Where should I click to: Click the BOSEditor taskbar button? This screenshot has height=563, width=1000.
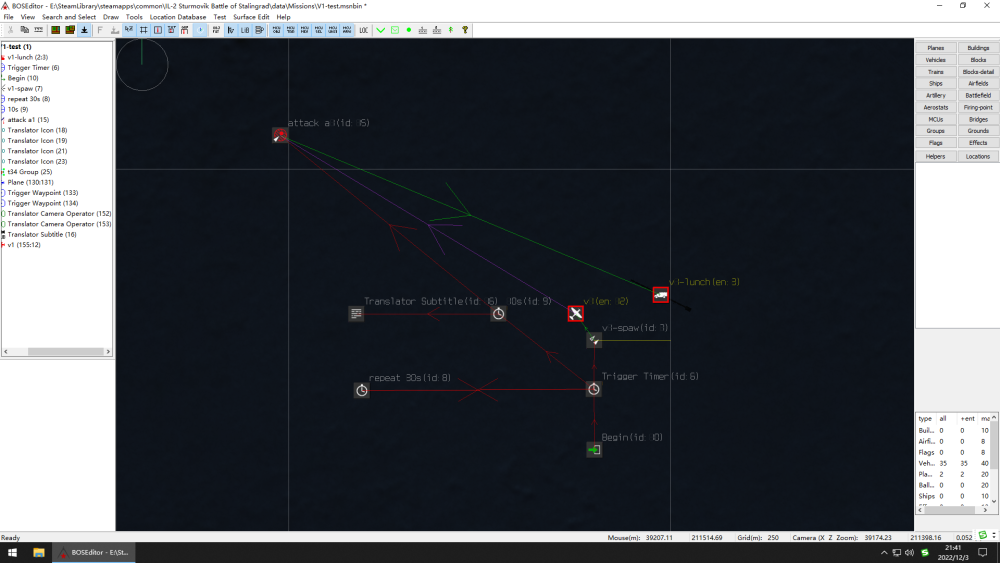(x=94, y=552)
